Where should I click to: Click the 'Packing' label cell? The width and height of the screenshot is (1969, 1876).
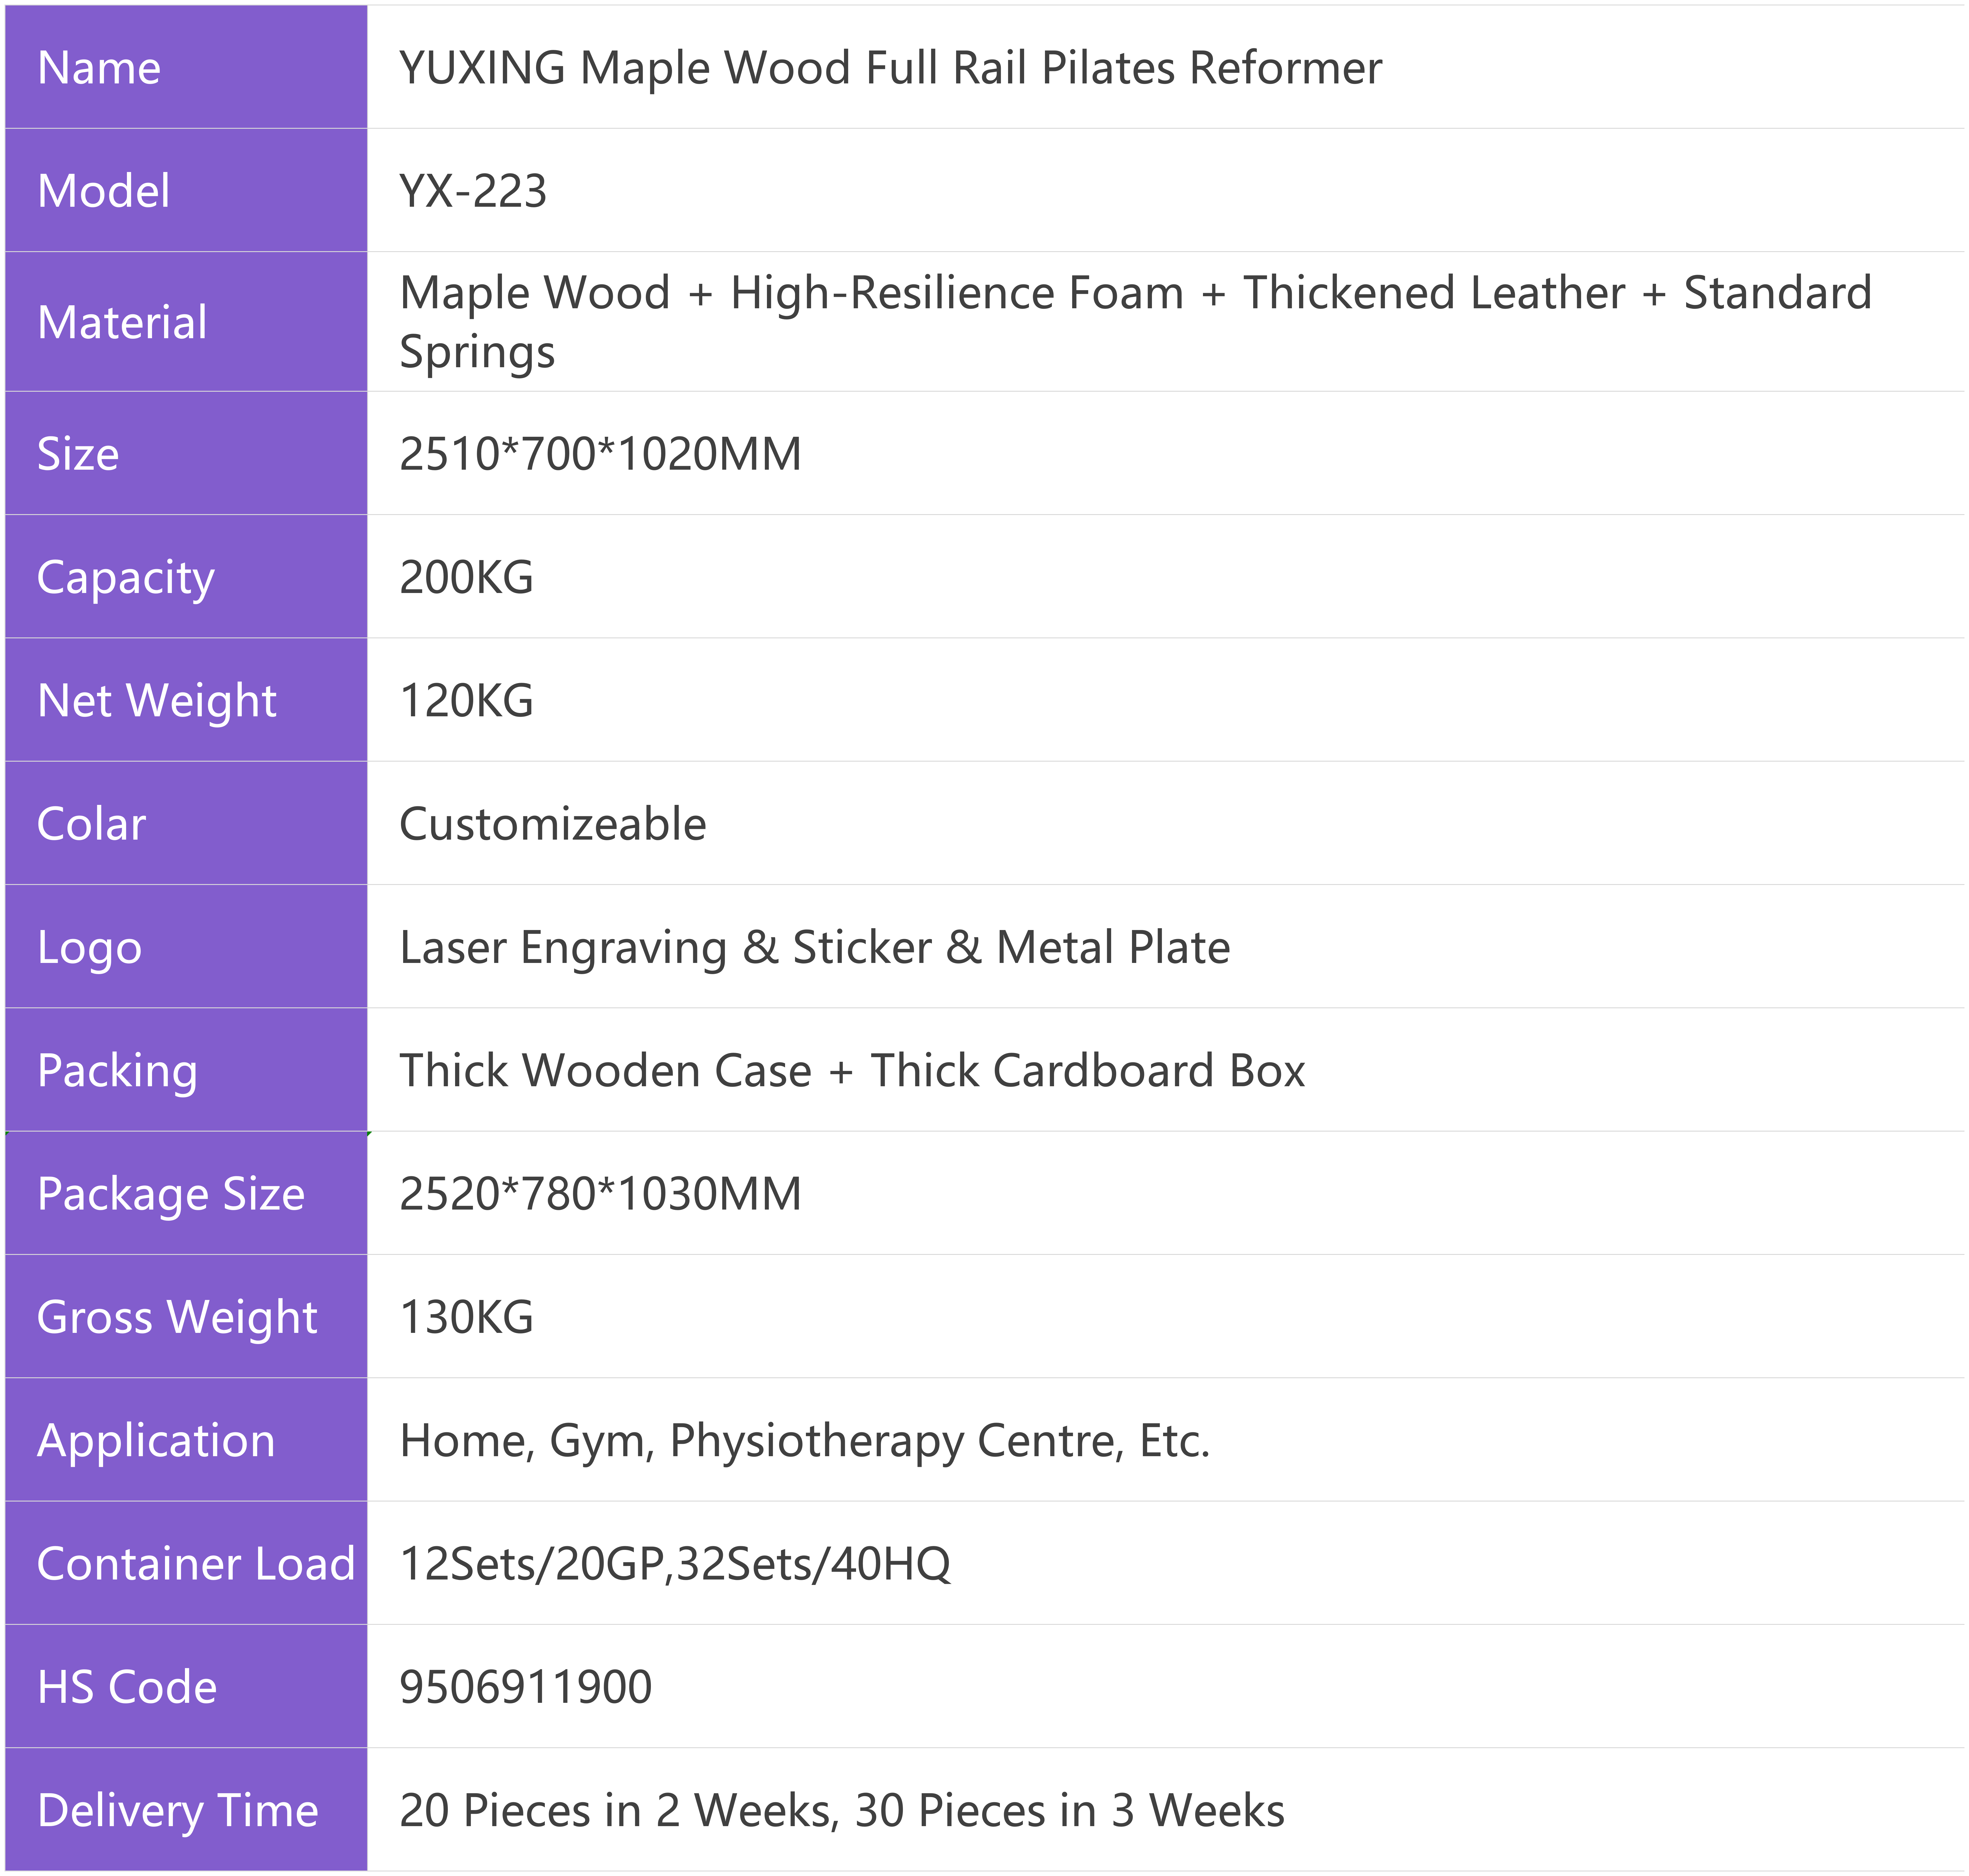(186, 1069)
